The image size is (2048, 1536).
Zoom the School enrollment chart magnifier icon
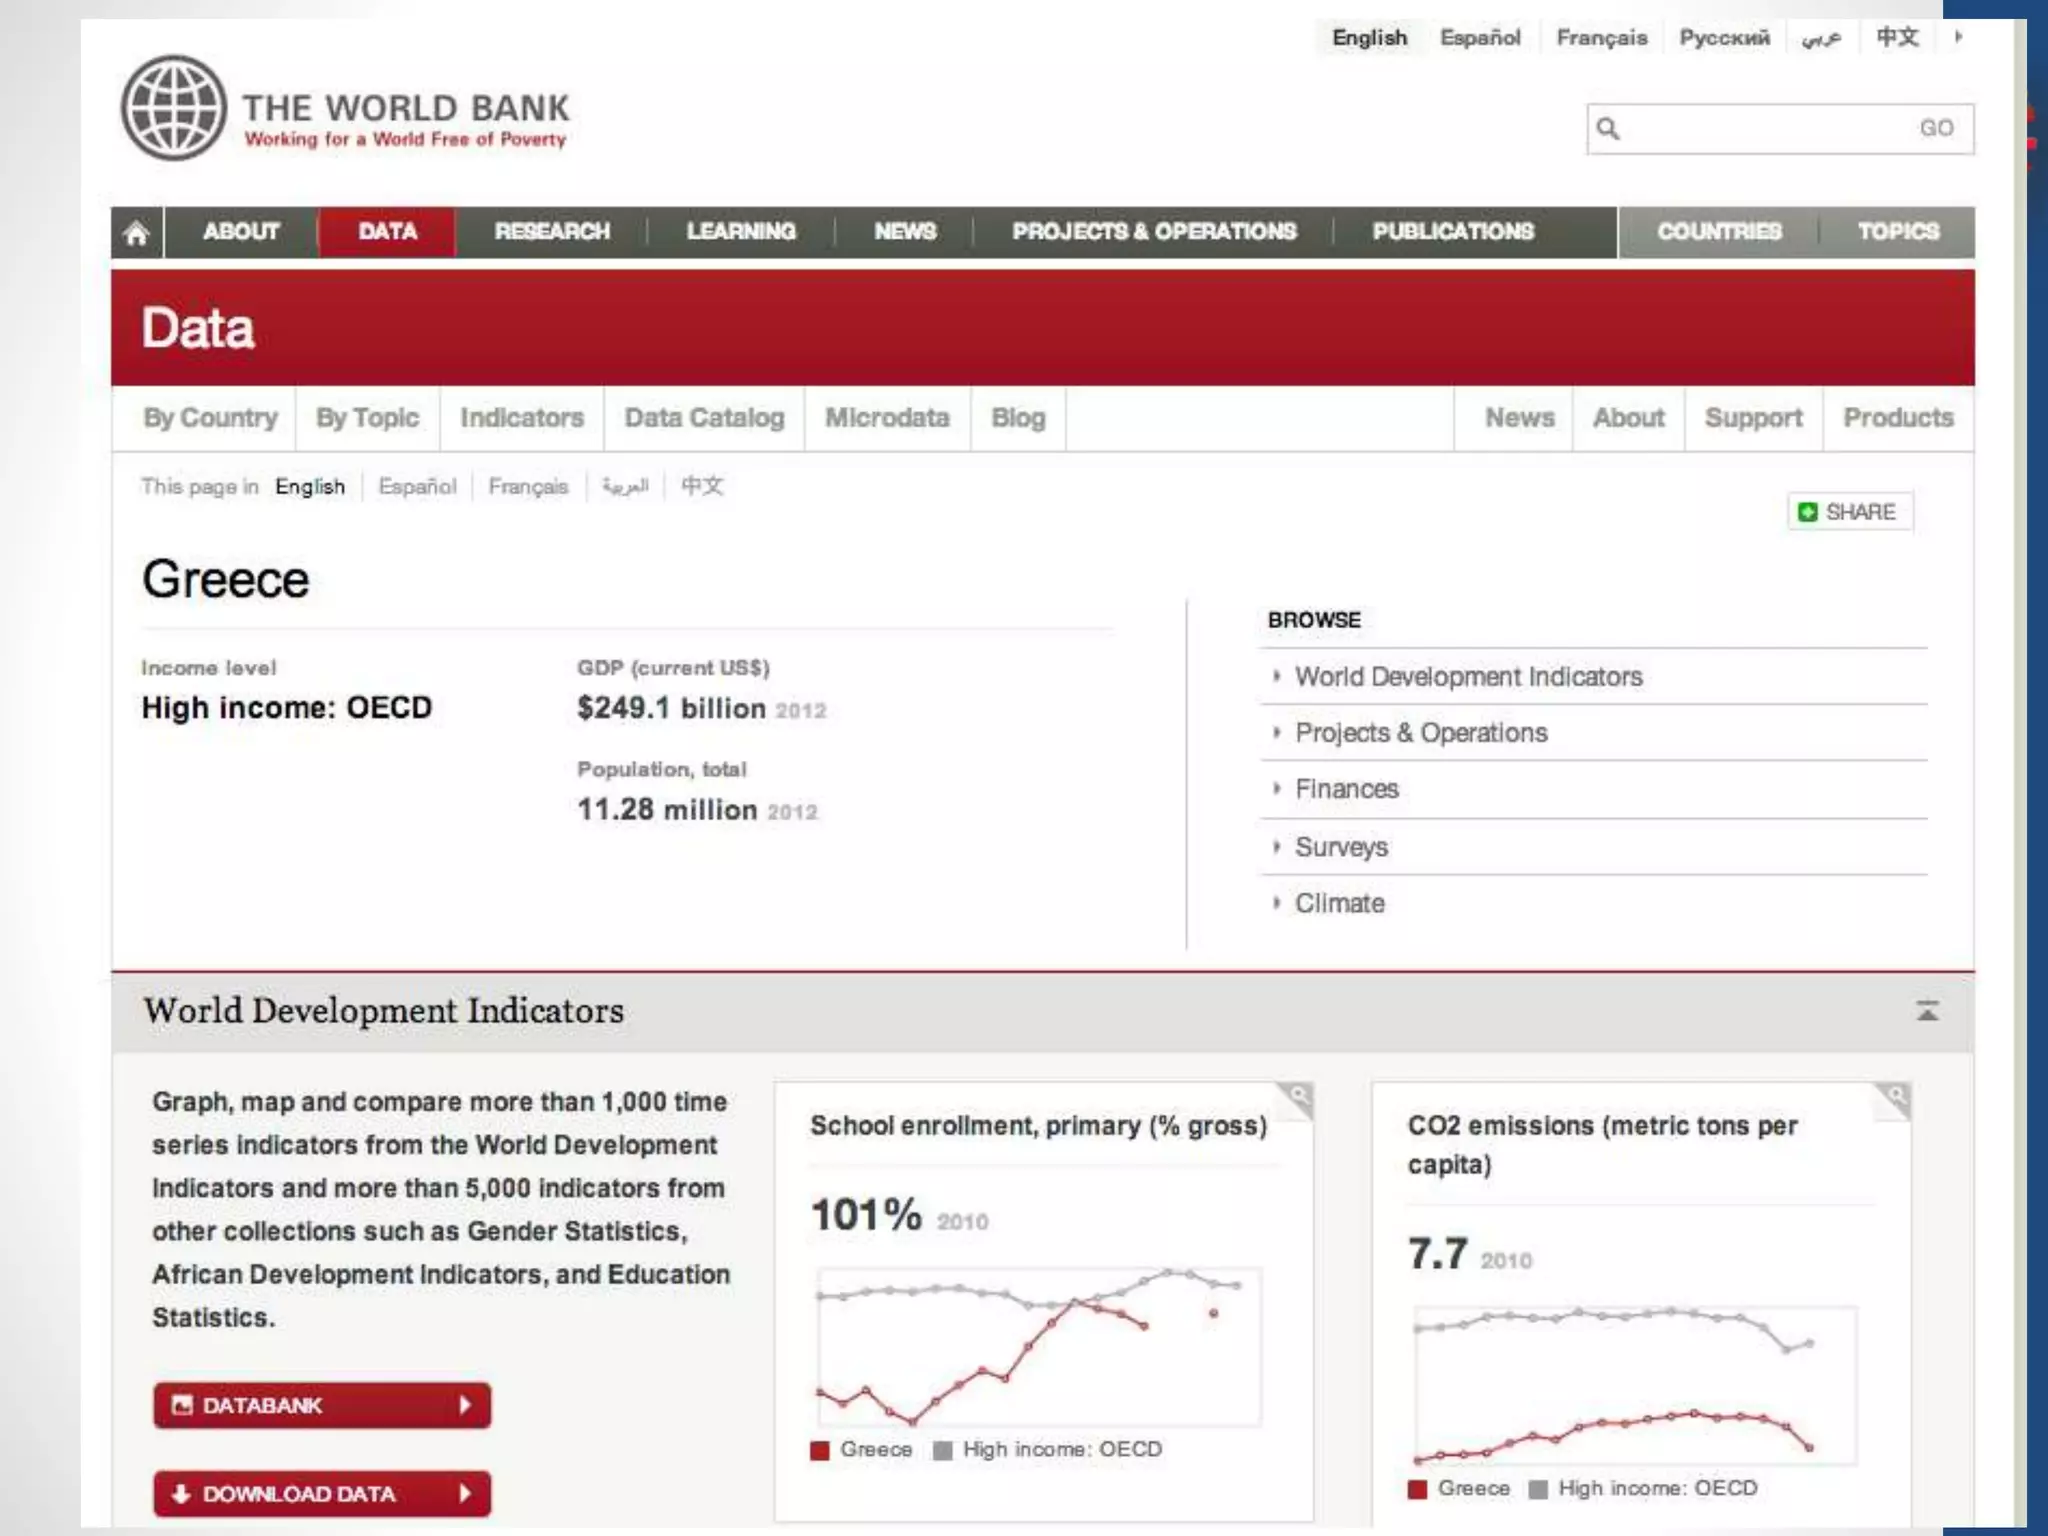pos(1297,1096)
